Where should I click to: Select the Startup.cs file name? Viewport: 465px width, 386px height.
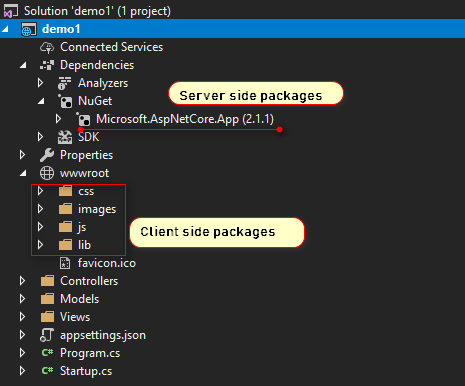86,371
